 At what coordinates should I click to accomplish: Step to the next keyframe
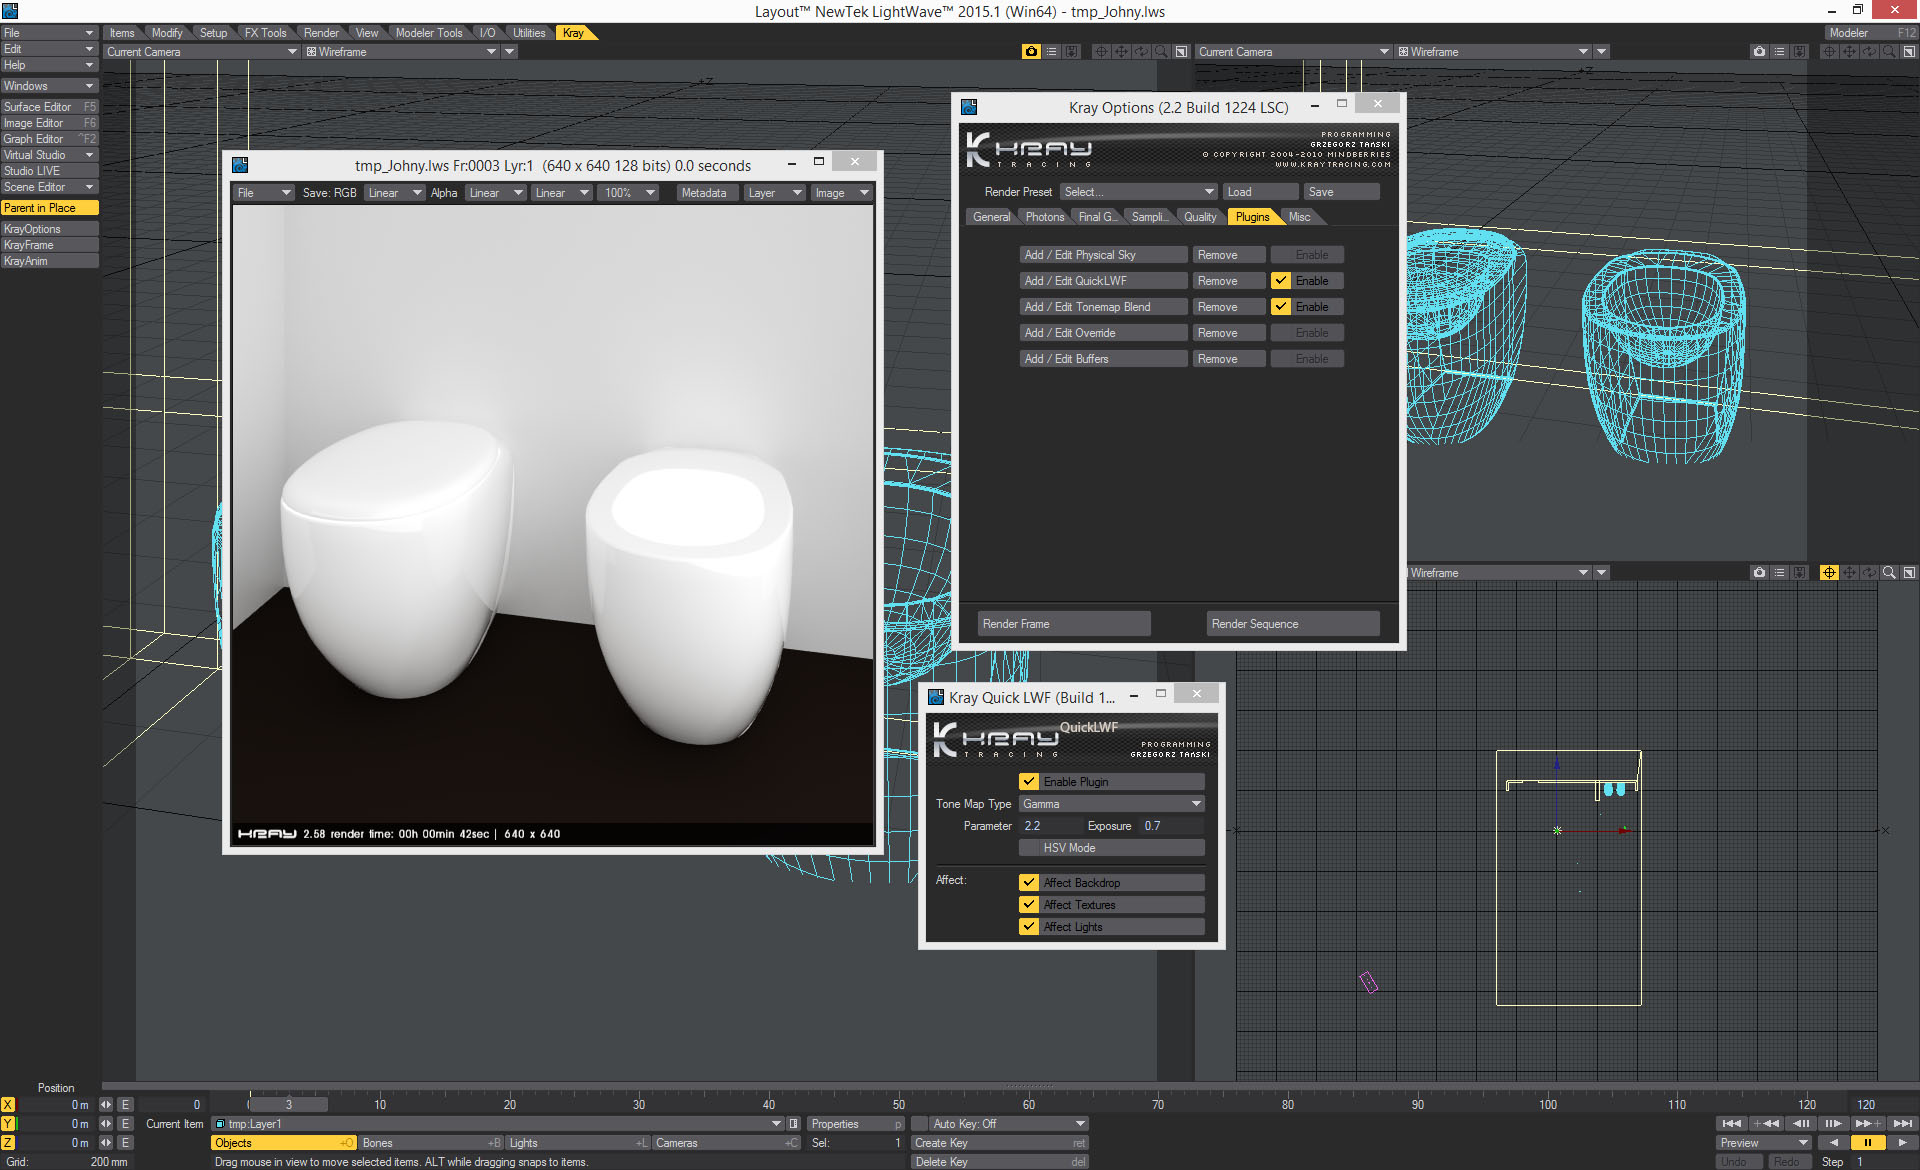(x=1867, y=1123)
